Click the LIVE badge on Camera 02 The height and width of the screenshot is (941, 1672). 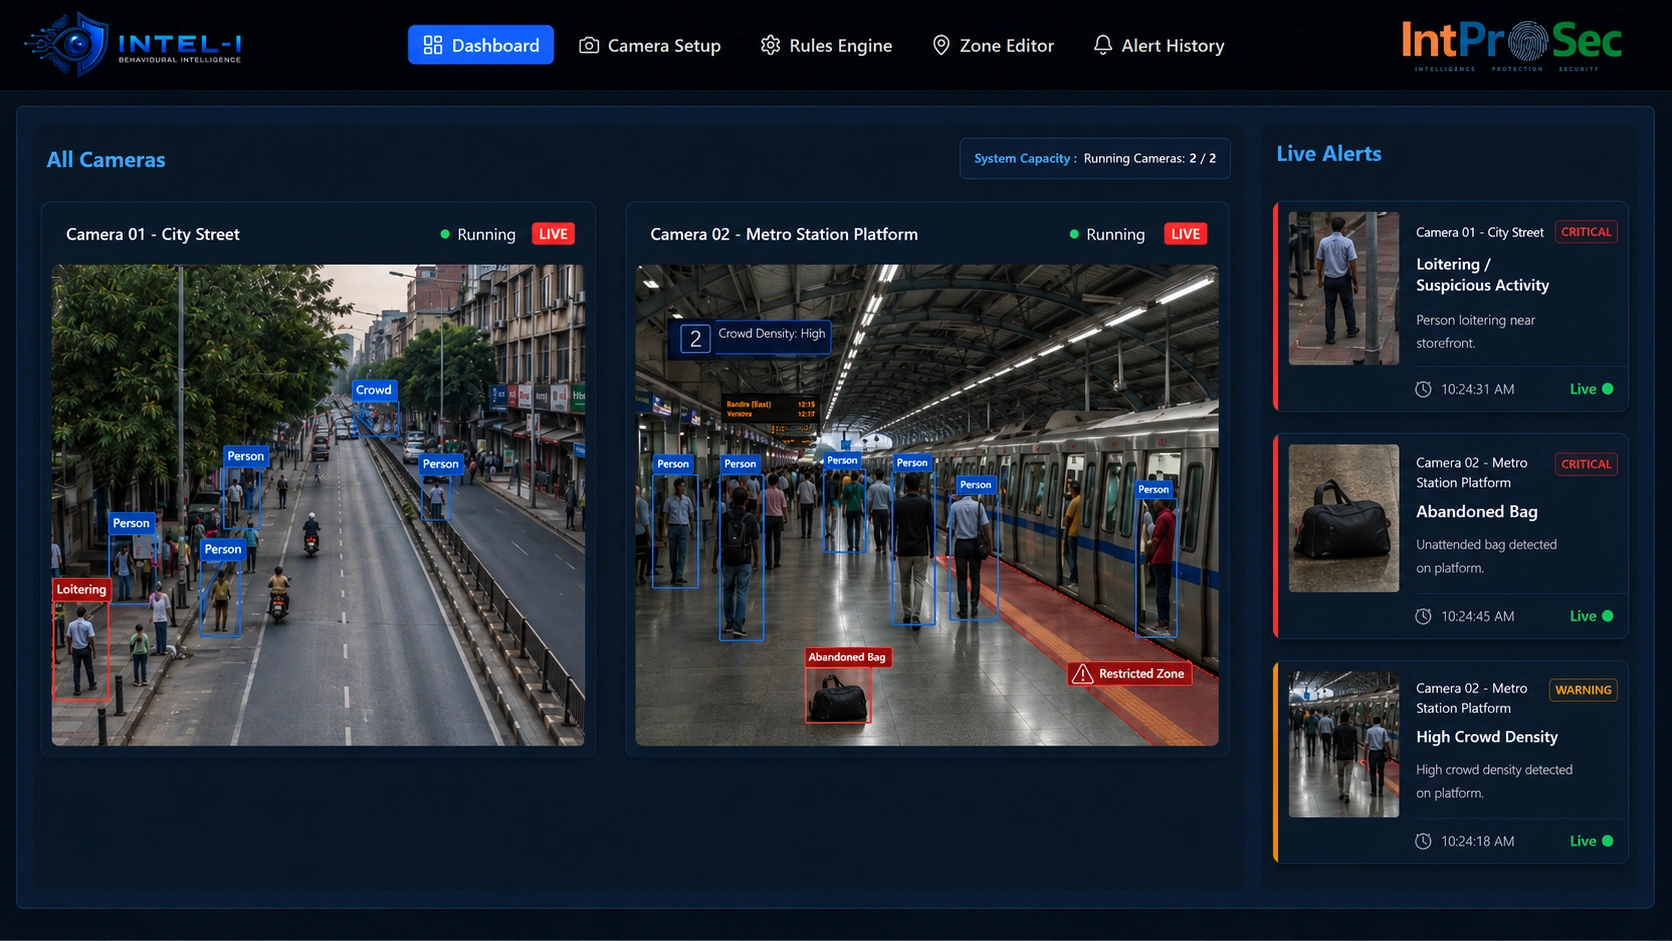pos(1185,234)
